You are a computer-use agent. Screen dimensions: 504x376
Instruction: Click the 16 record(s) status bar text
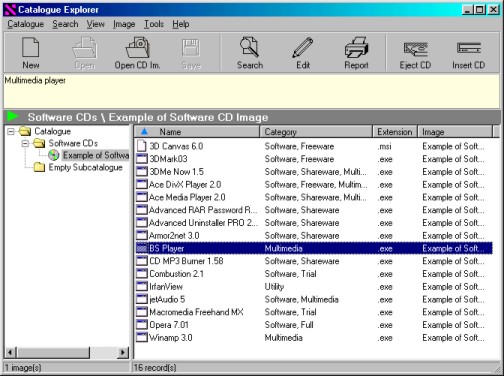155,368
